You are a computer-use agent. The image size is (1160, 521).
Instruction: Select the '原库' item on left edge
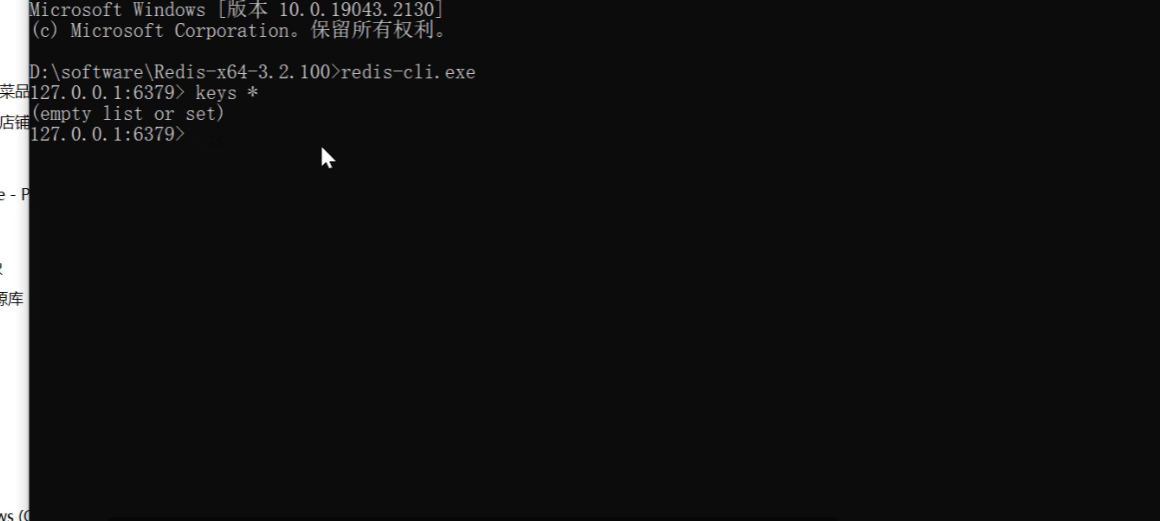point(11,299)
